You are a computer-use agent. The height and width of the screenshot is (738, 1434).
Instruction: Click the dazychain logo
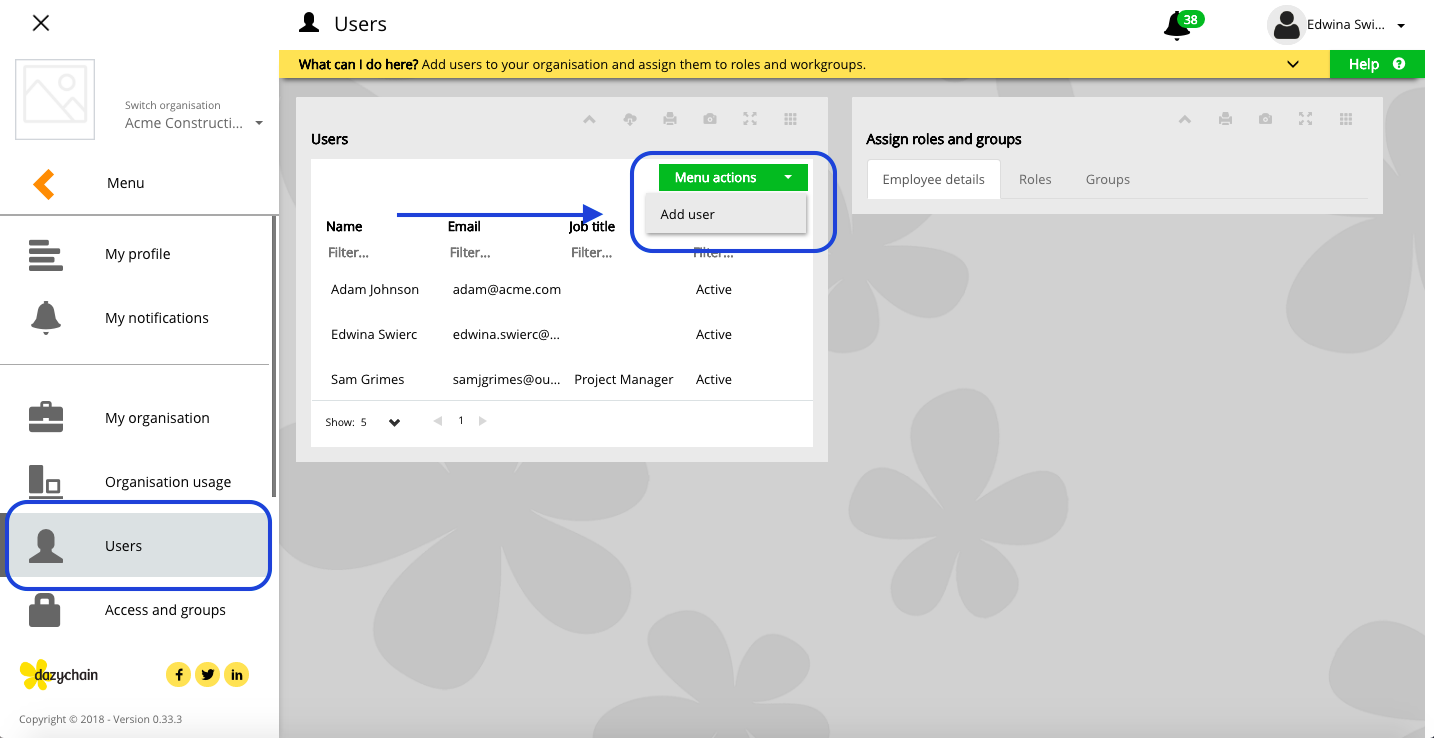click(x=59, y=675)
